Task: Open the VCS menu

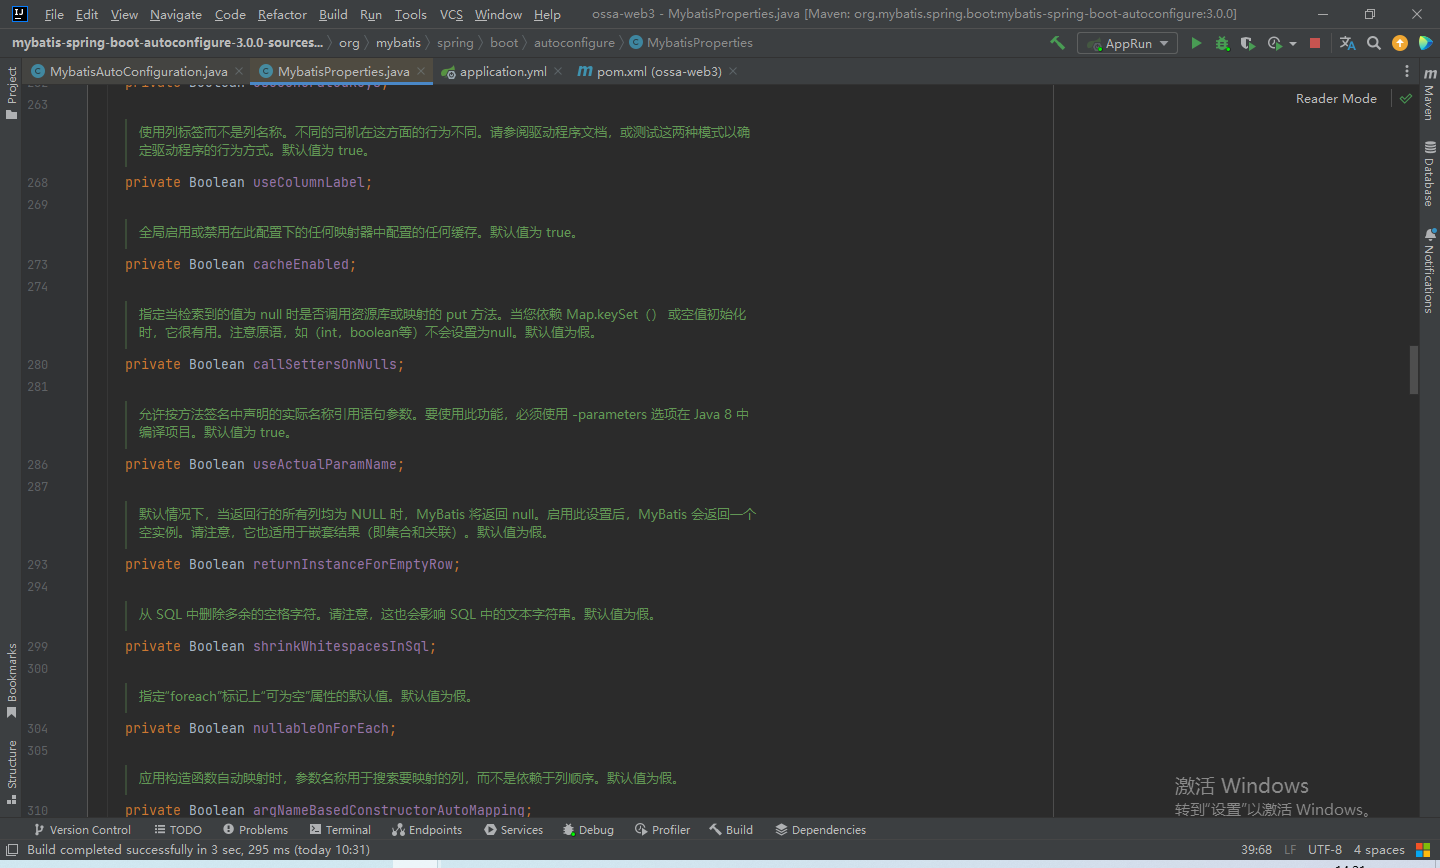Action: point(451,14)
